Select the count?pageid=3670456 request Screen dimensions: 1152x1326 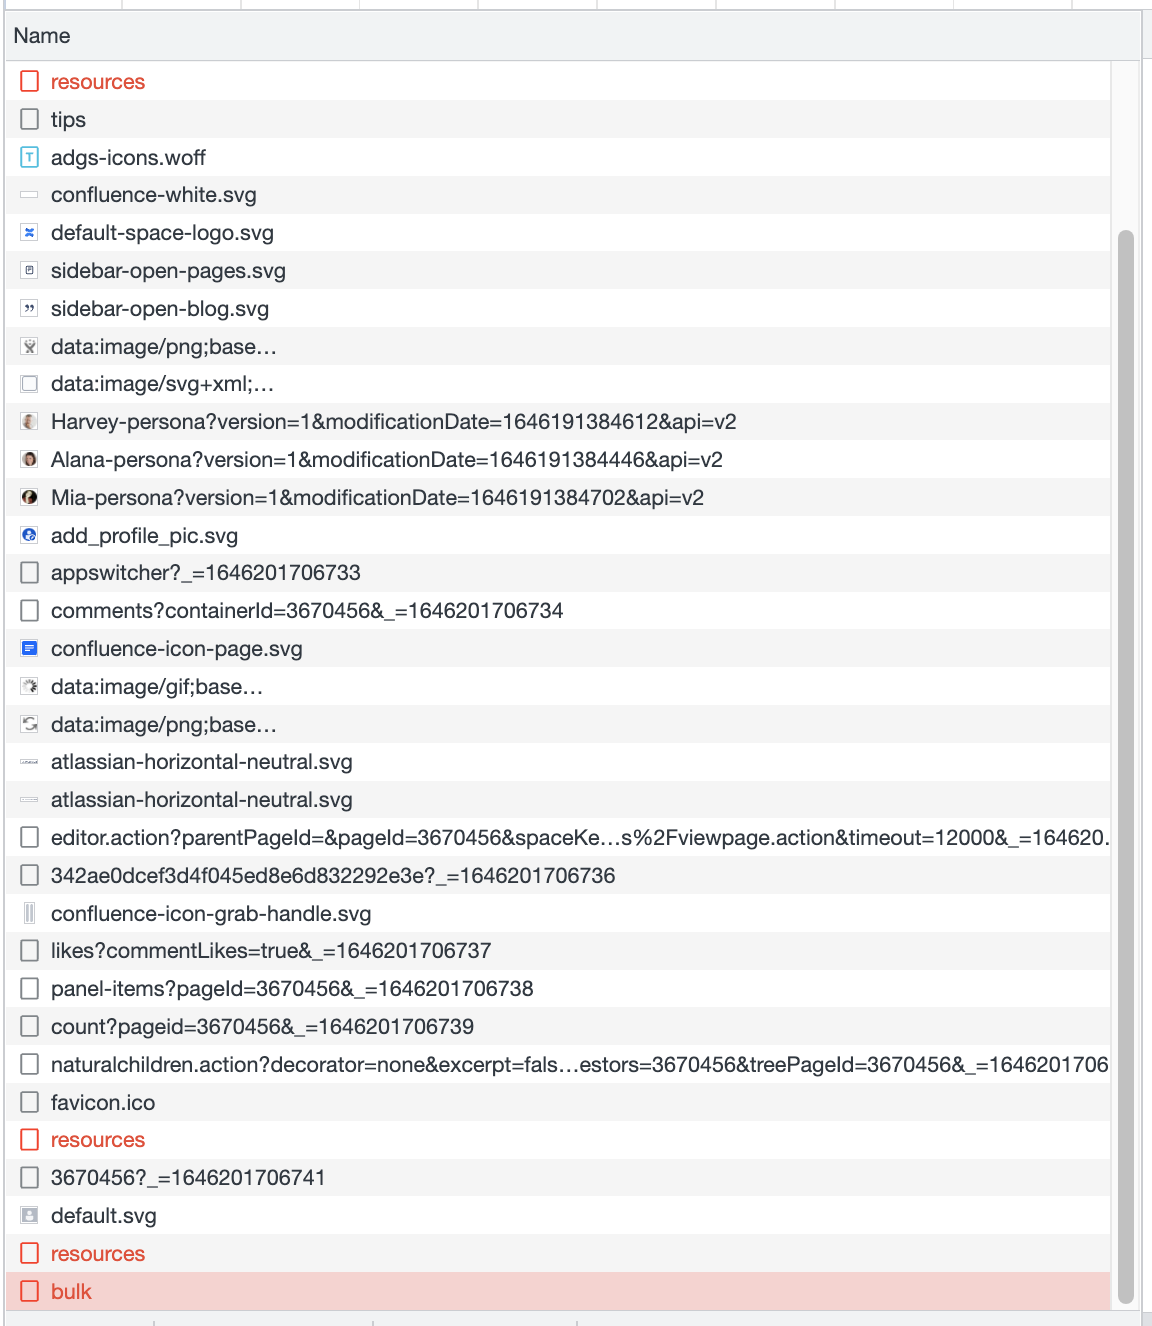pos(558,1027)
